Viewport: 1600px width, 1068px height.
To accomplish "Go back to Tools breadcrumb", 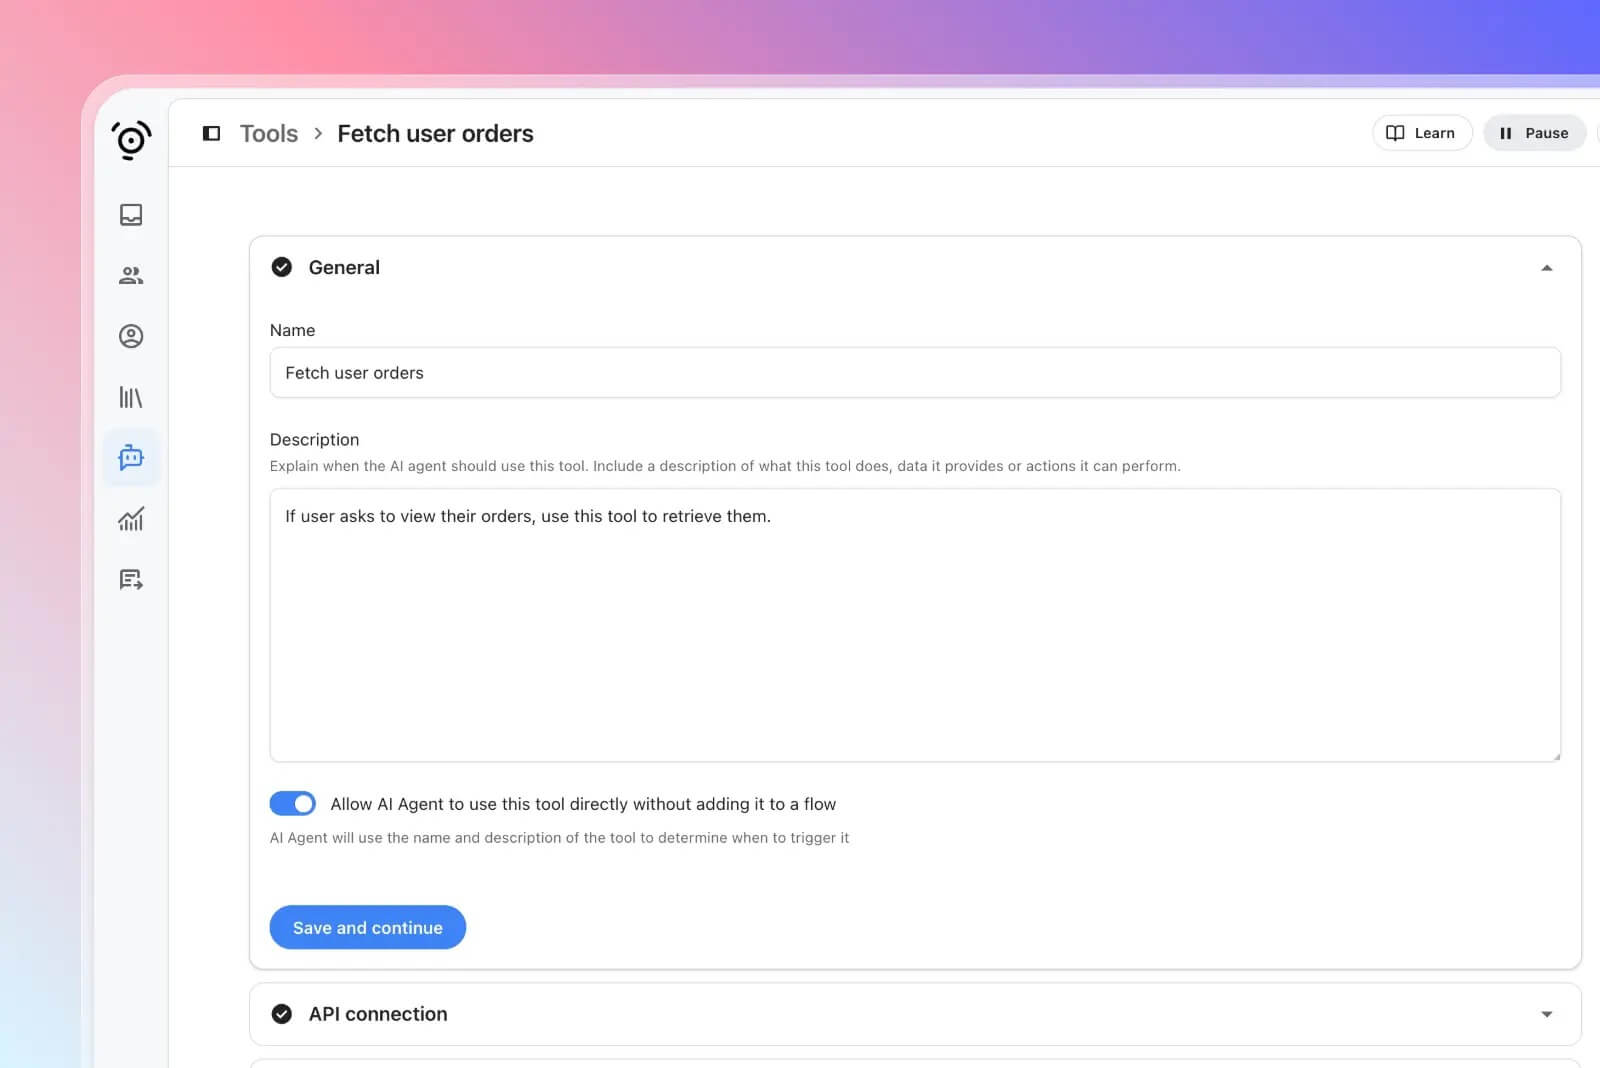I will click(x=269, y=133).
